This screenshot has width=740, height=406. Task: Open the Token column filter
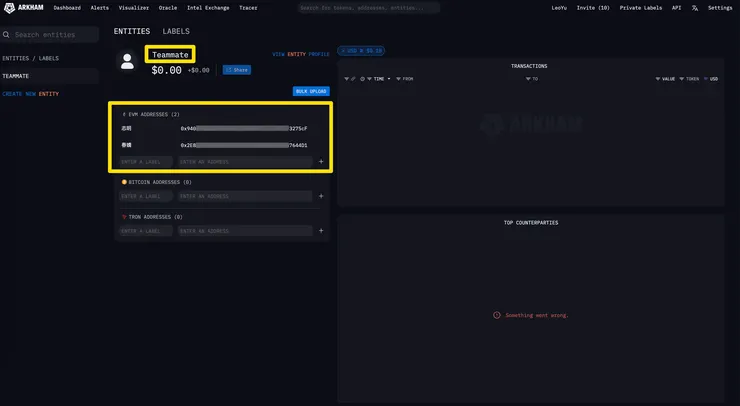coord(681,79)
